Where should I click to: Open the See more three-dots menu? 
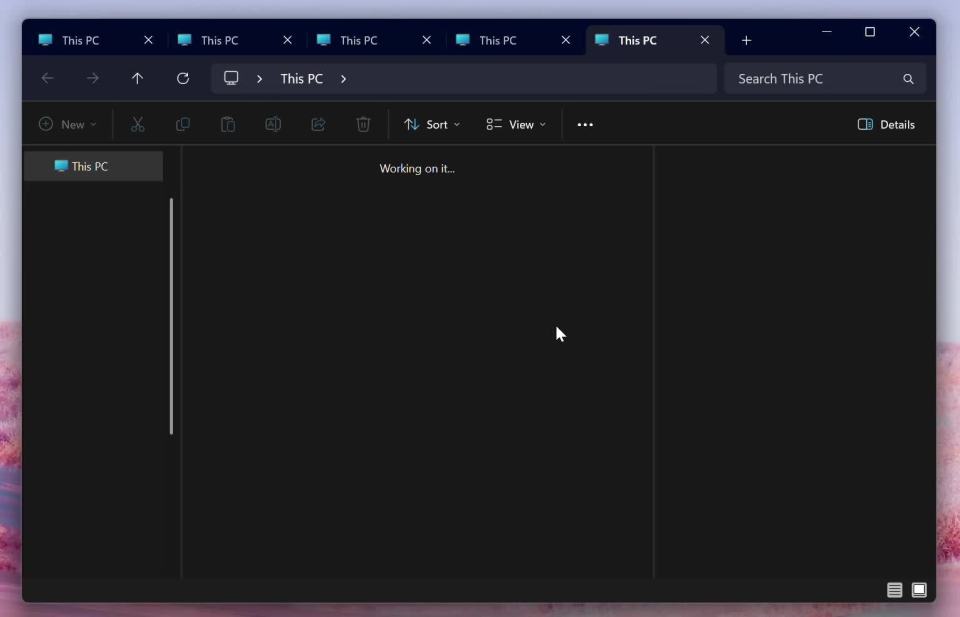[585, 124]
